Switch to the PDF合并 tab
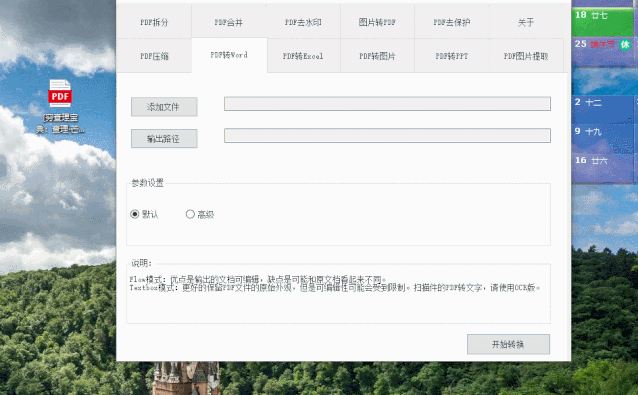This screenshot has width=638, height=395. click(x=229, y=22)
